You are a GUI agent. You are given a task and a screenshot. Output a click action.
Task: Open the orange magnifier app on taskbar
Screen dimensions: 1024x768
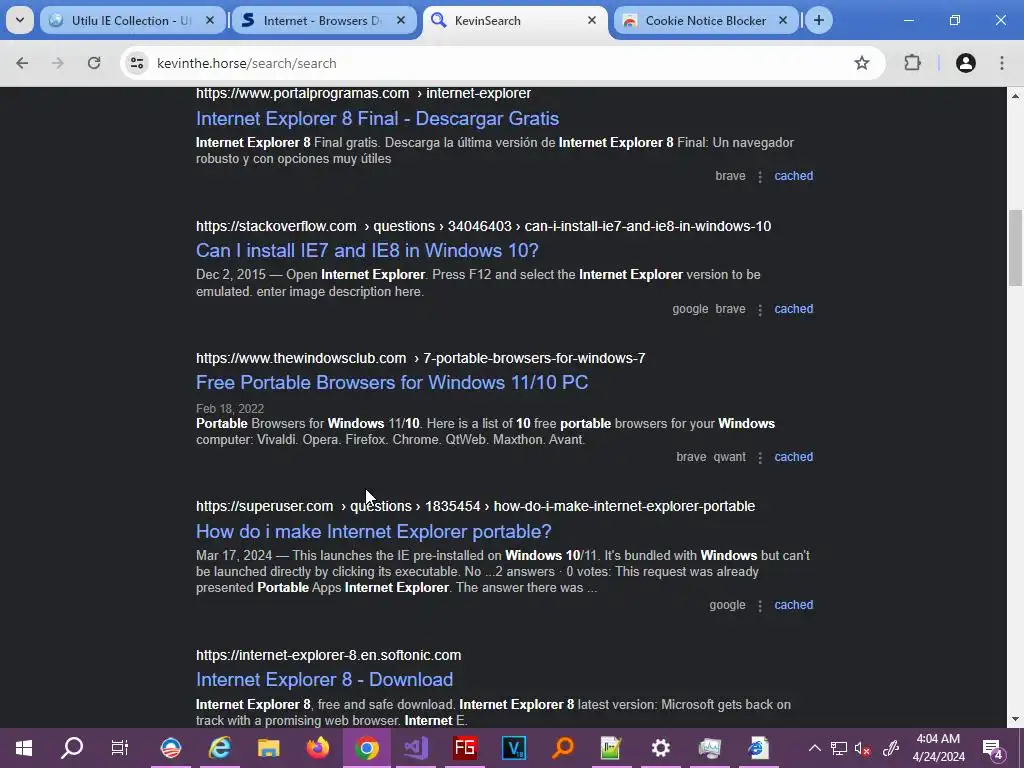(x=562, y=748)
